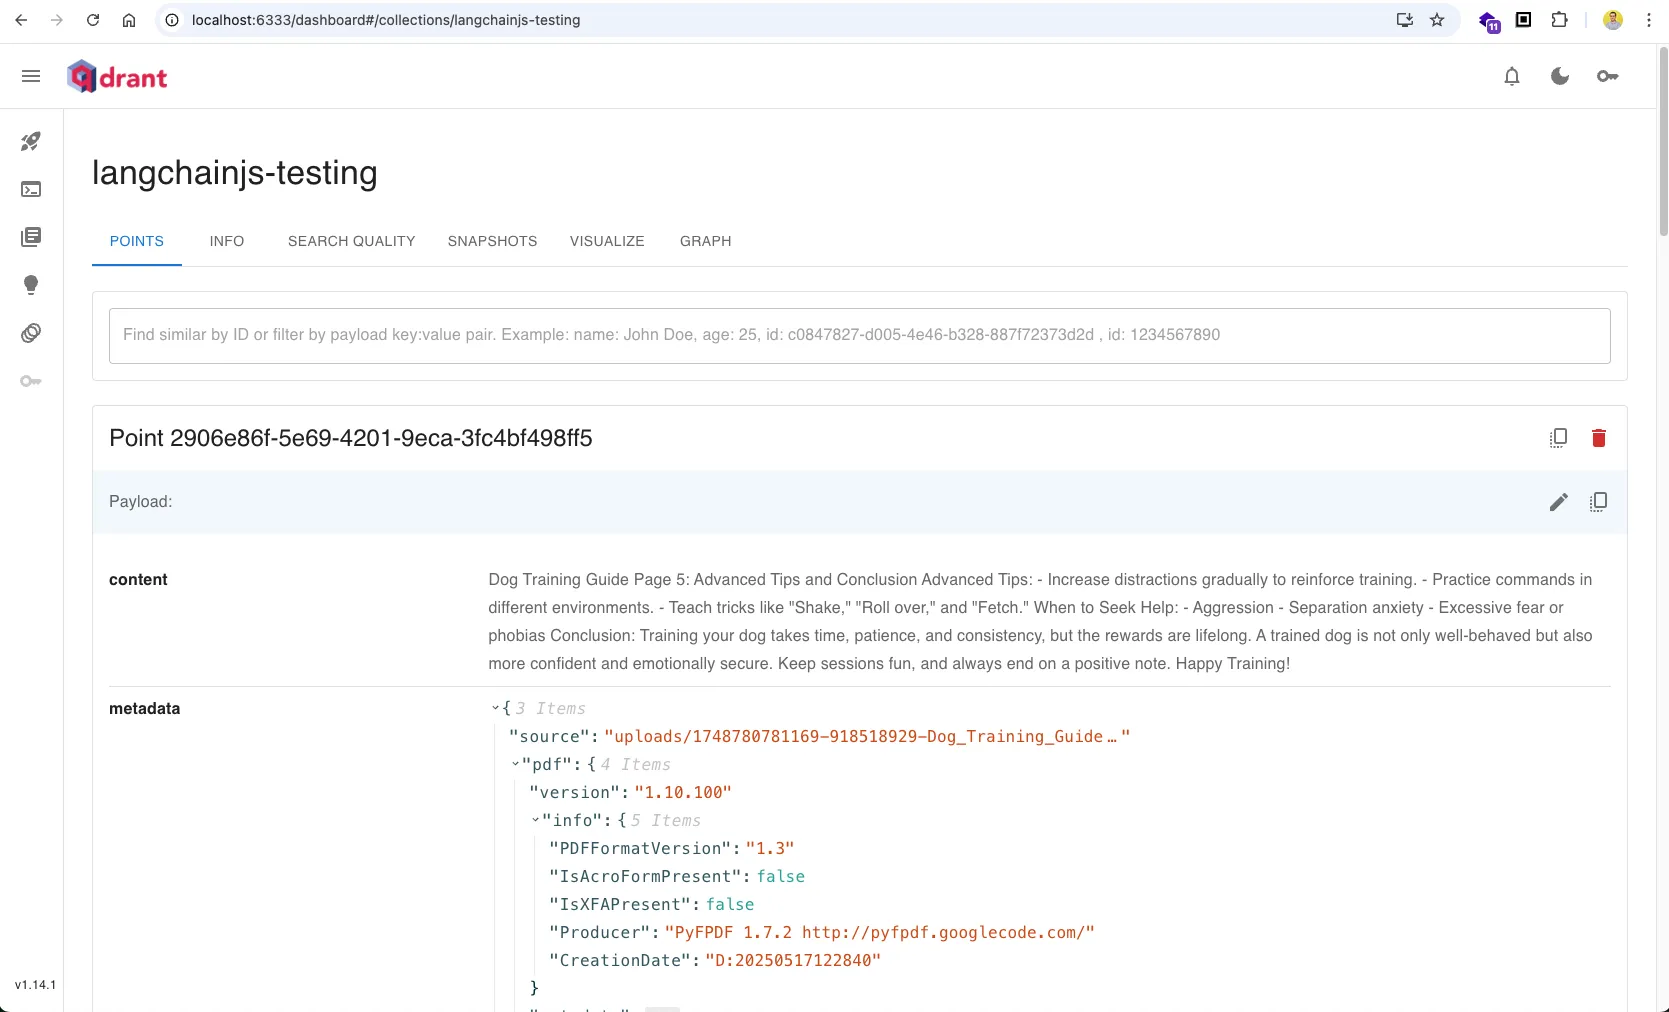Delete point 2906e86f with red trash icon

[1599, 438]
